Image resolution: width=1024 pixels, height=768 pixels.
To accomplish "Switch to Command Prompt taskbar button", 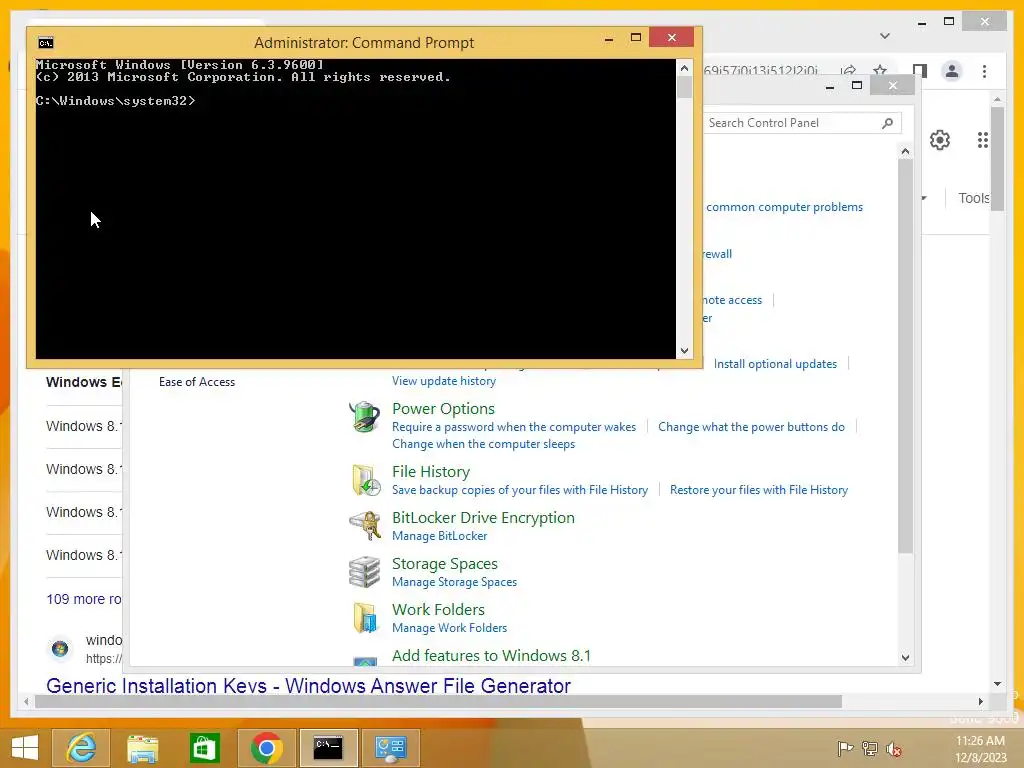I will 328,748.
